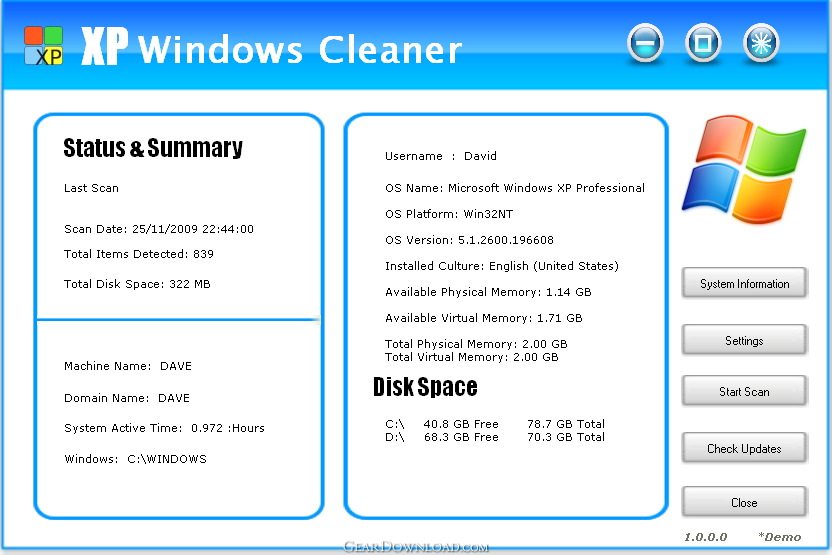Viewport: 832px width, 555px height.
Task: Click the D:\ drive label
Action: click(395, 437)
